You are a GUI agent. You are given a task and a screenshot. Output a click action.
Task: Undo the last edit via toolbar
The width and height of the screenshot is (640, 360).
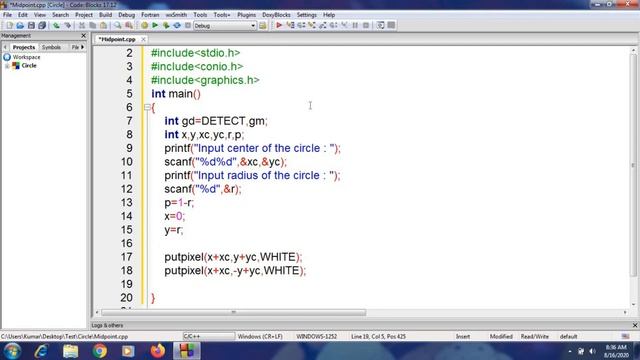[56, 25]
